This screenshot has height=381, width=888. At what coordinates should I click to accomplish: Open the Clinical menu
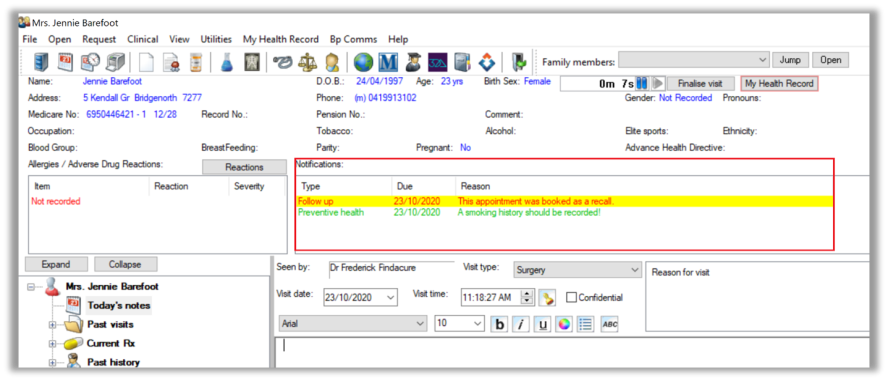coord(143,39)
